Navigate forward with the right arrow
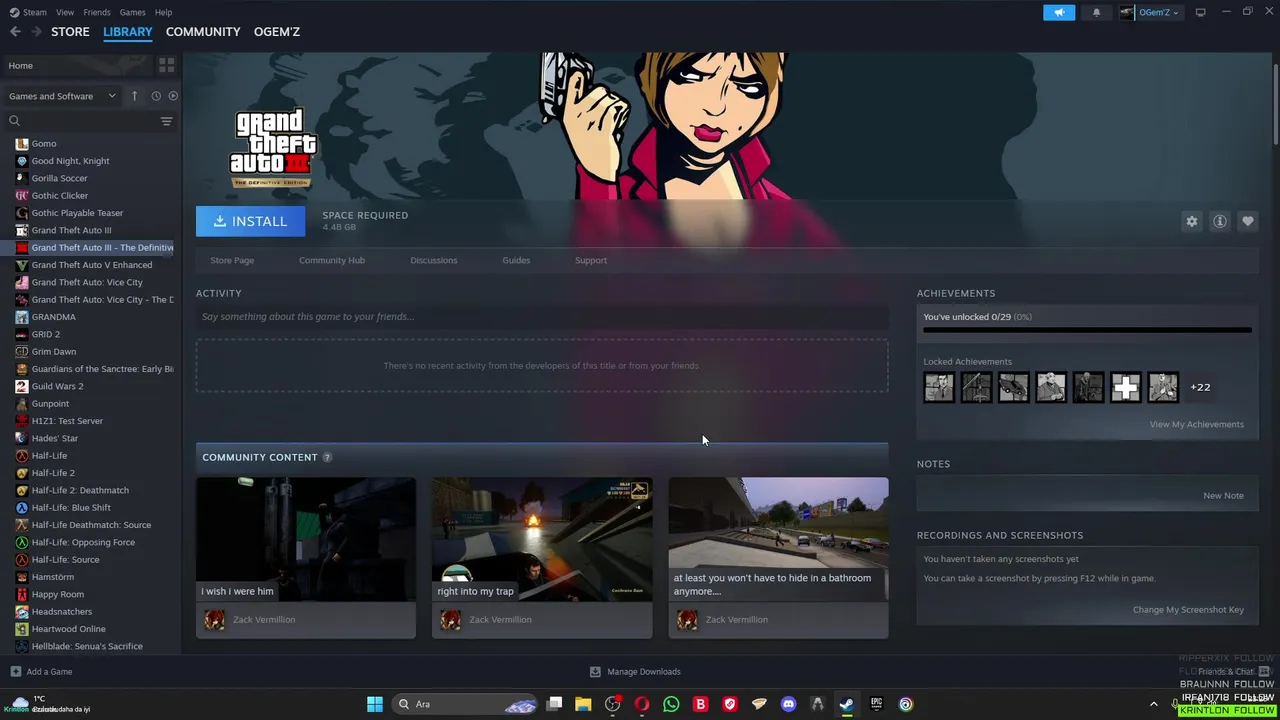Viewport: 1280px width, 720px height. click(36, 32)
